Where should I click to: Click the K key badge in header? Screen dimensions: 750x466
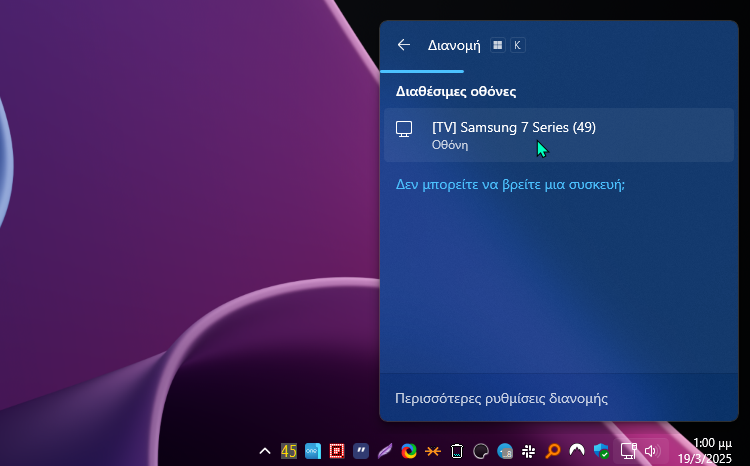(518, 45)
